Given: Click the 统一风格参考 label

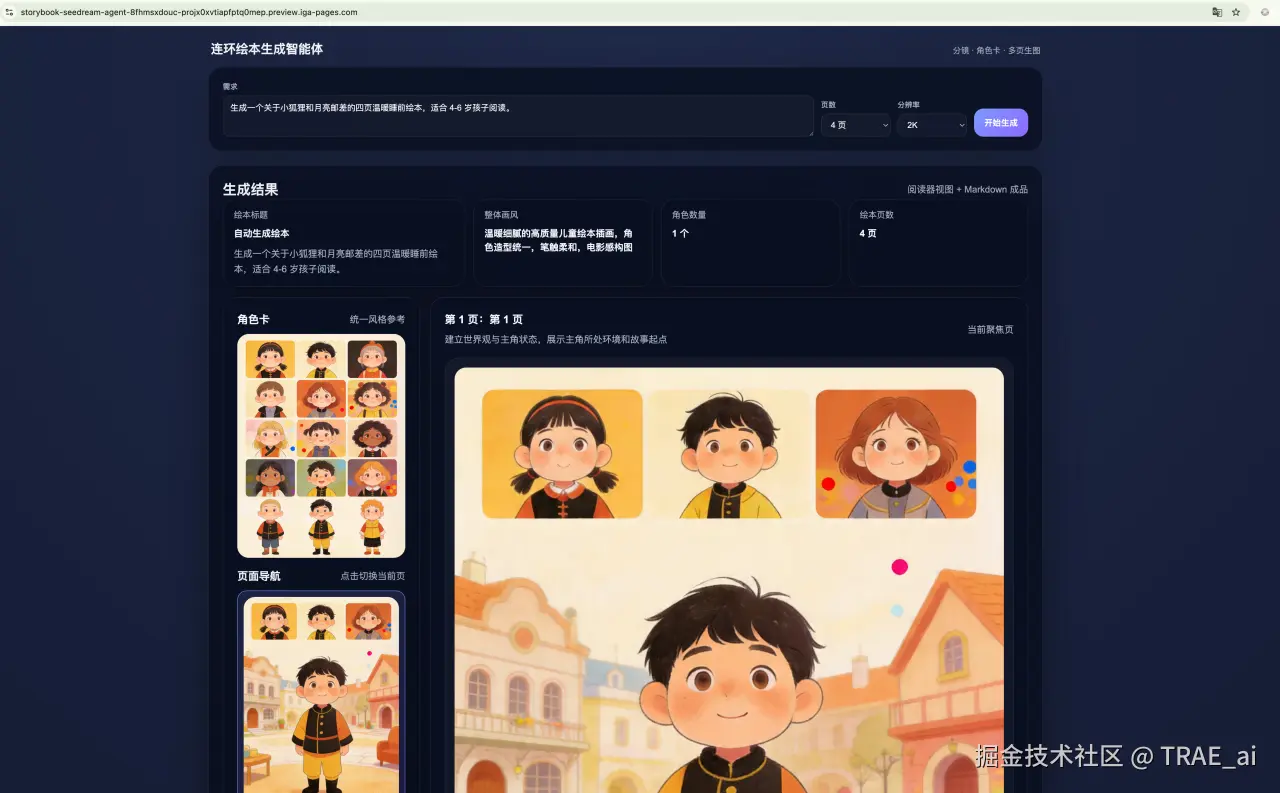Looking at the screenshot, I should click(x=377, y=320).
